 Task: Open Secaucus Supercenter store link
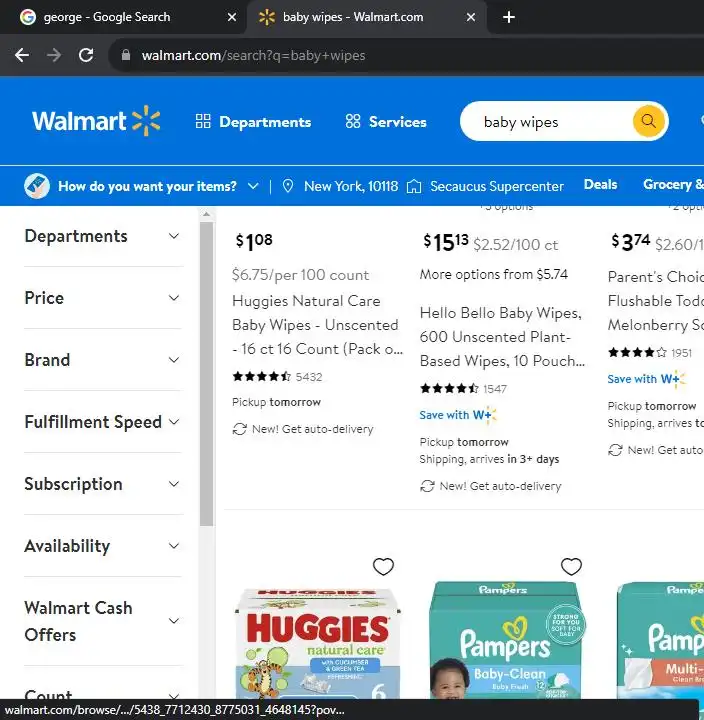pos(497,186)
